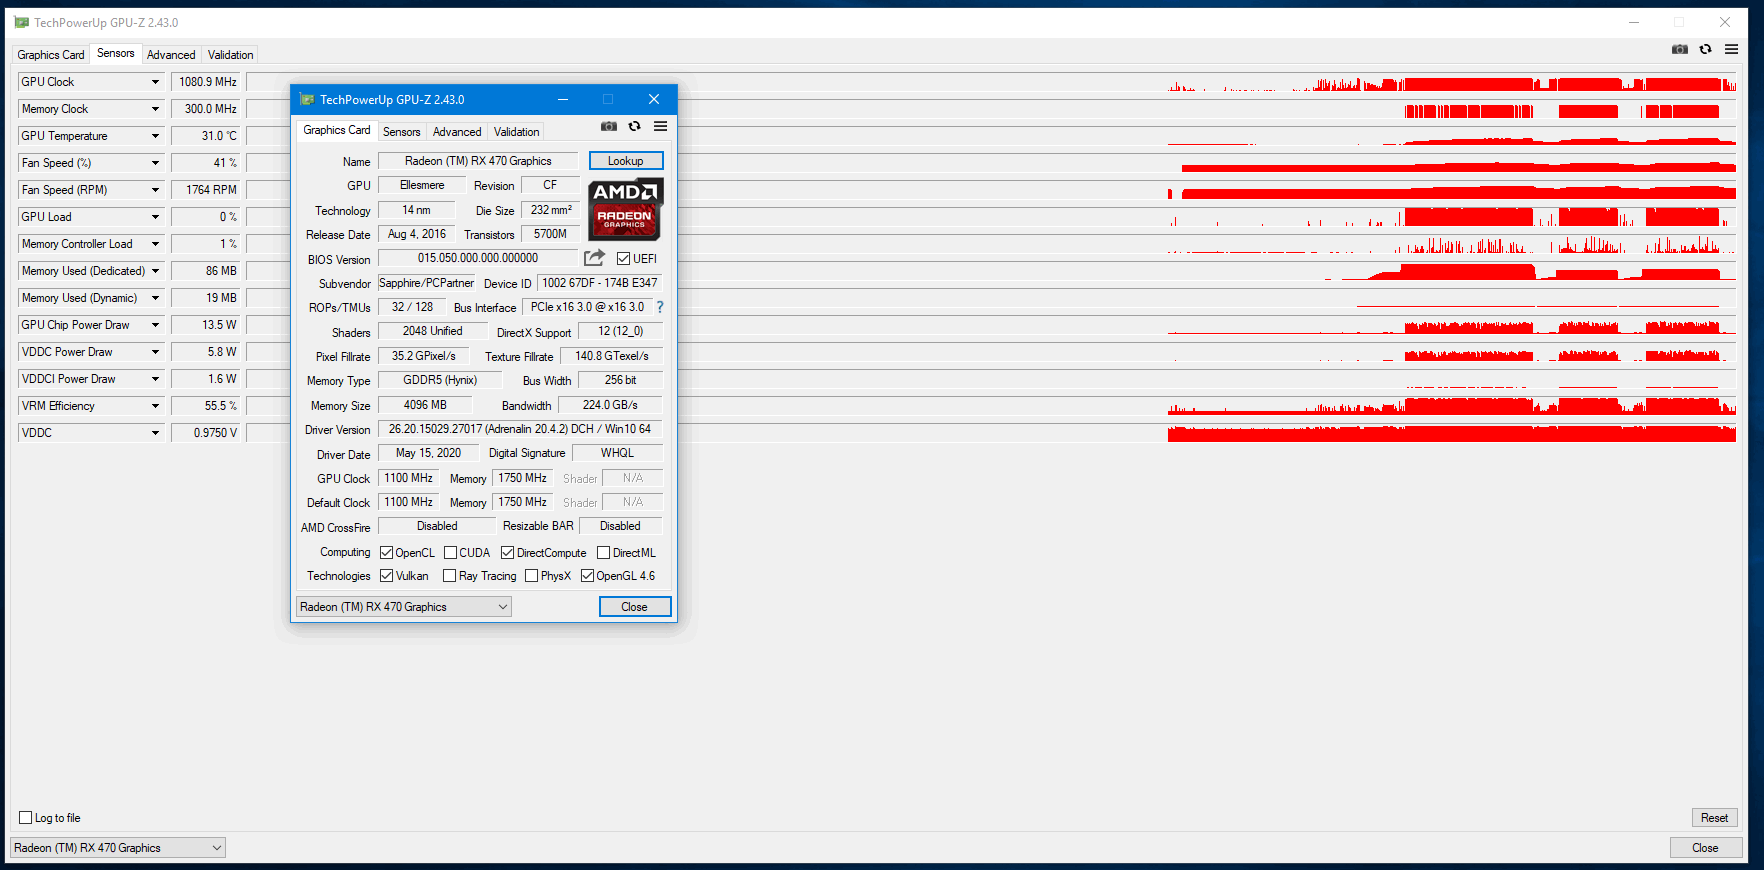1764x870 pixels.
Task: Toggle the Vulkan checkbox
Action: coord(387,576)
